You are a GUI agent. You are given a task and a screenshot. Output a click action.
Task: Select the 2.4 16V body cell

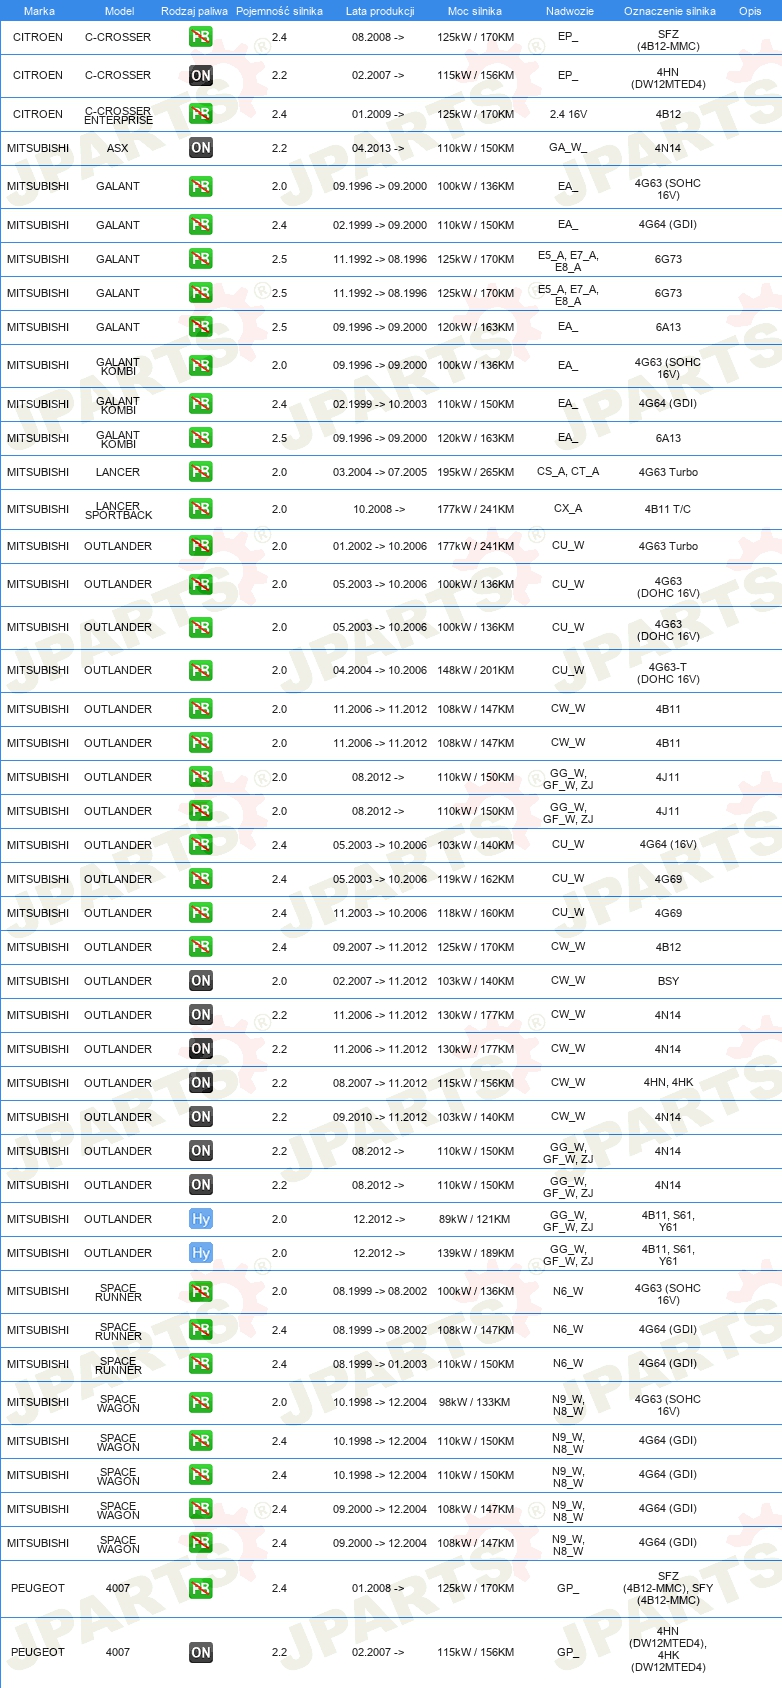[568, 114]
